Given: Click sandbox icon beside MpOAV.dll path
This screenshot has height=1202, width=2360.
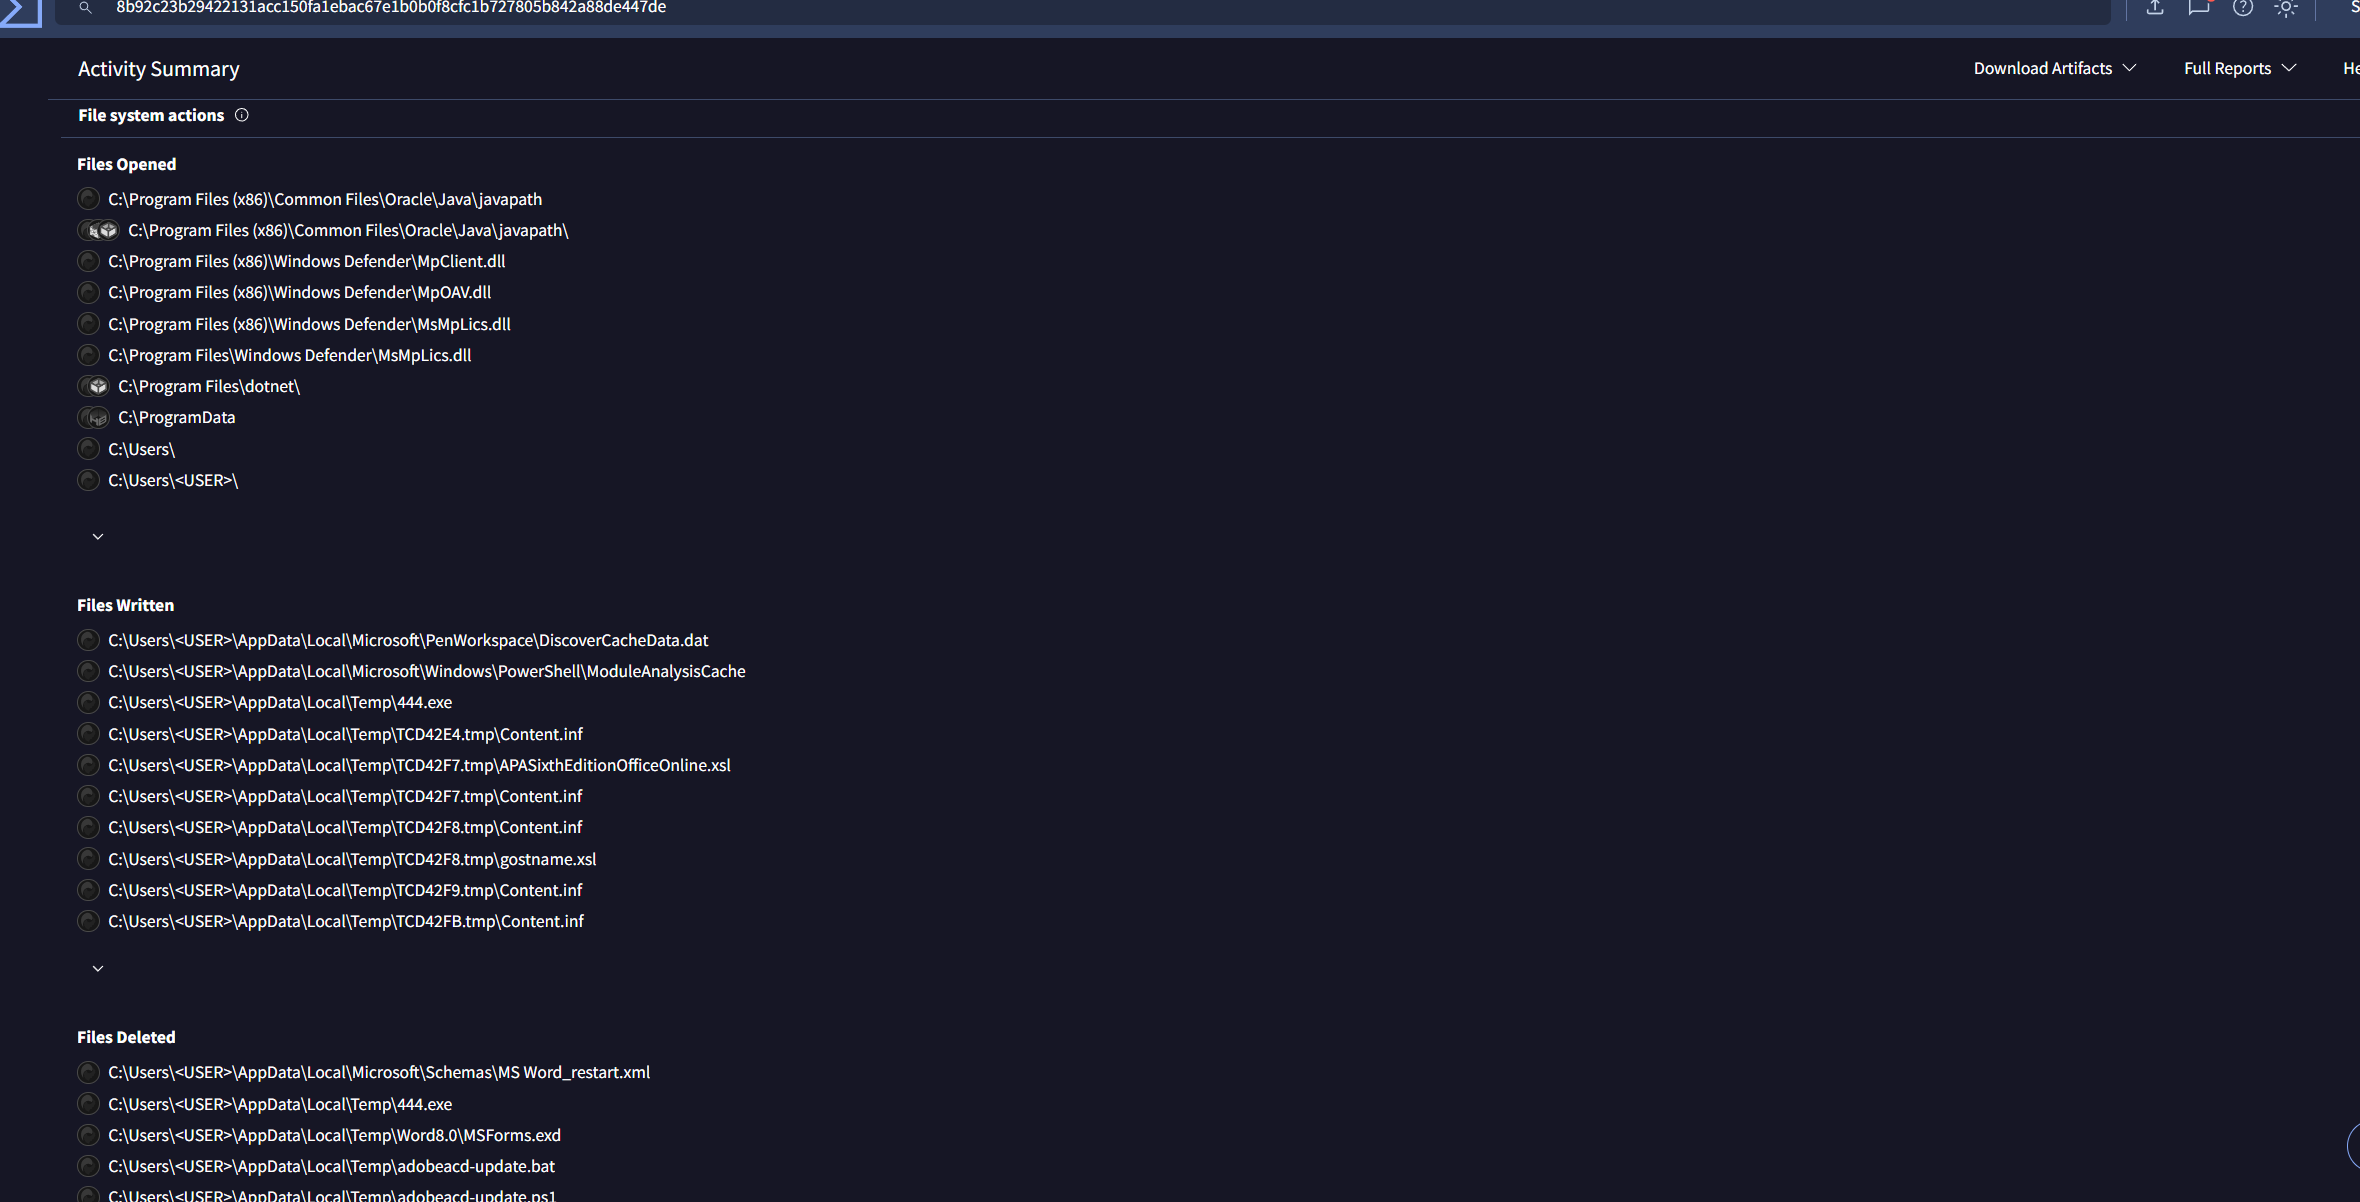Looking at the screenshot, I should (89, 292).
